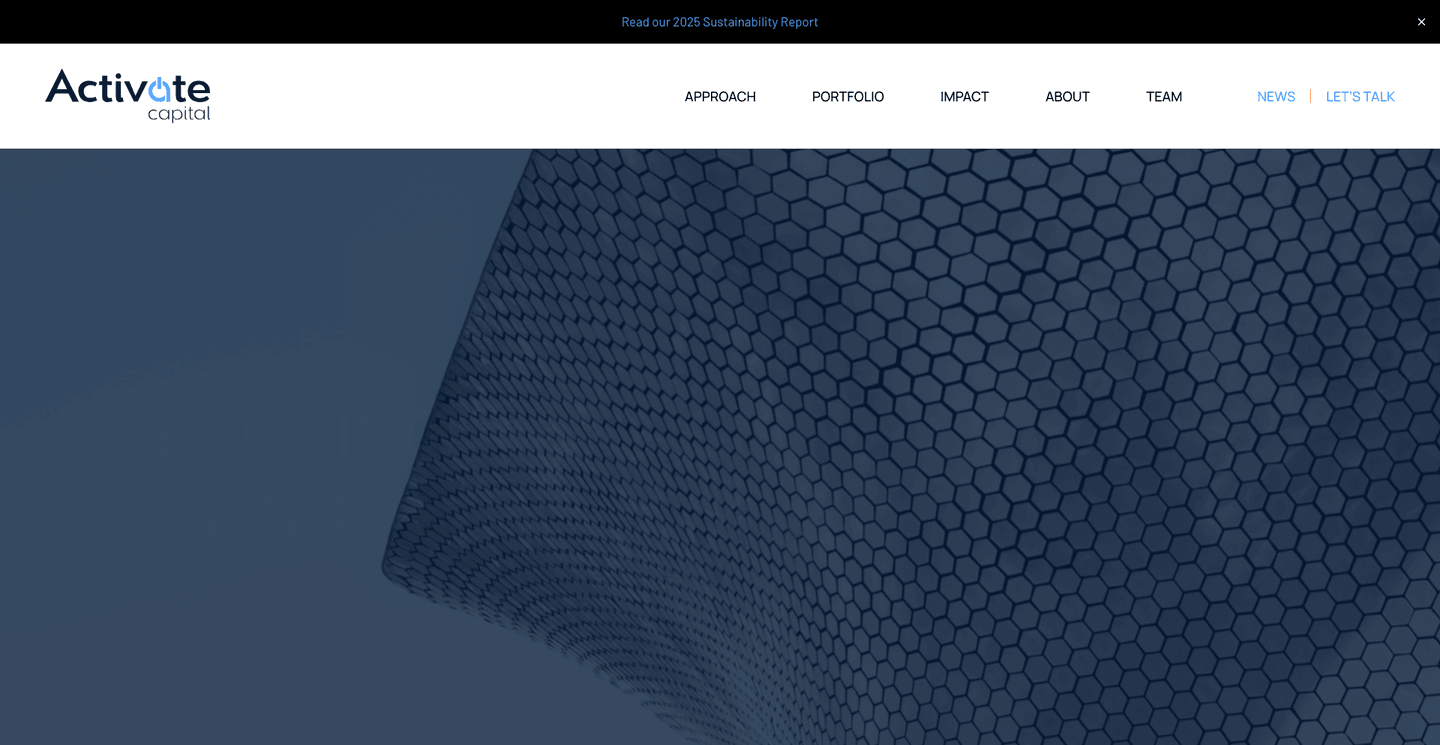The height and width of the screenshot is (745, 1440).
Task: Click LET'S TALK in the header
Action: tap(1360, 96)
